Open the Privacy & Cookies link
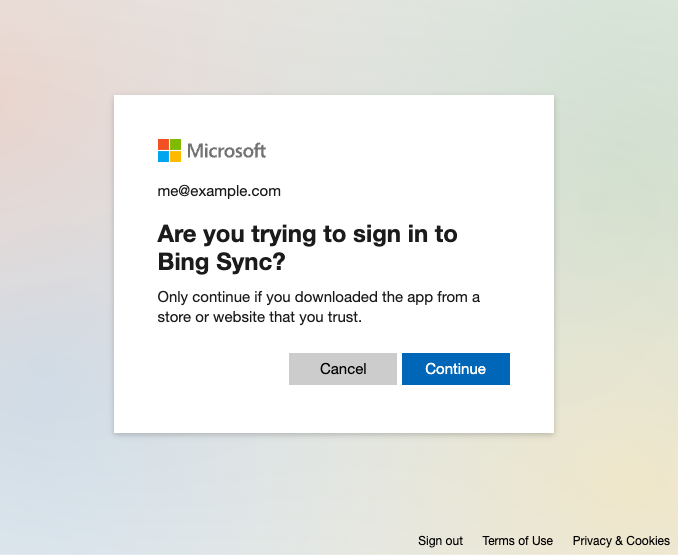 (x=621, y=541)
